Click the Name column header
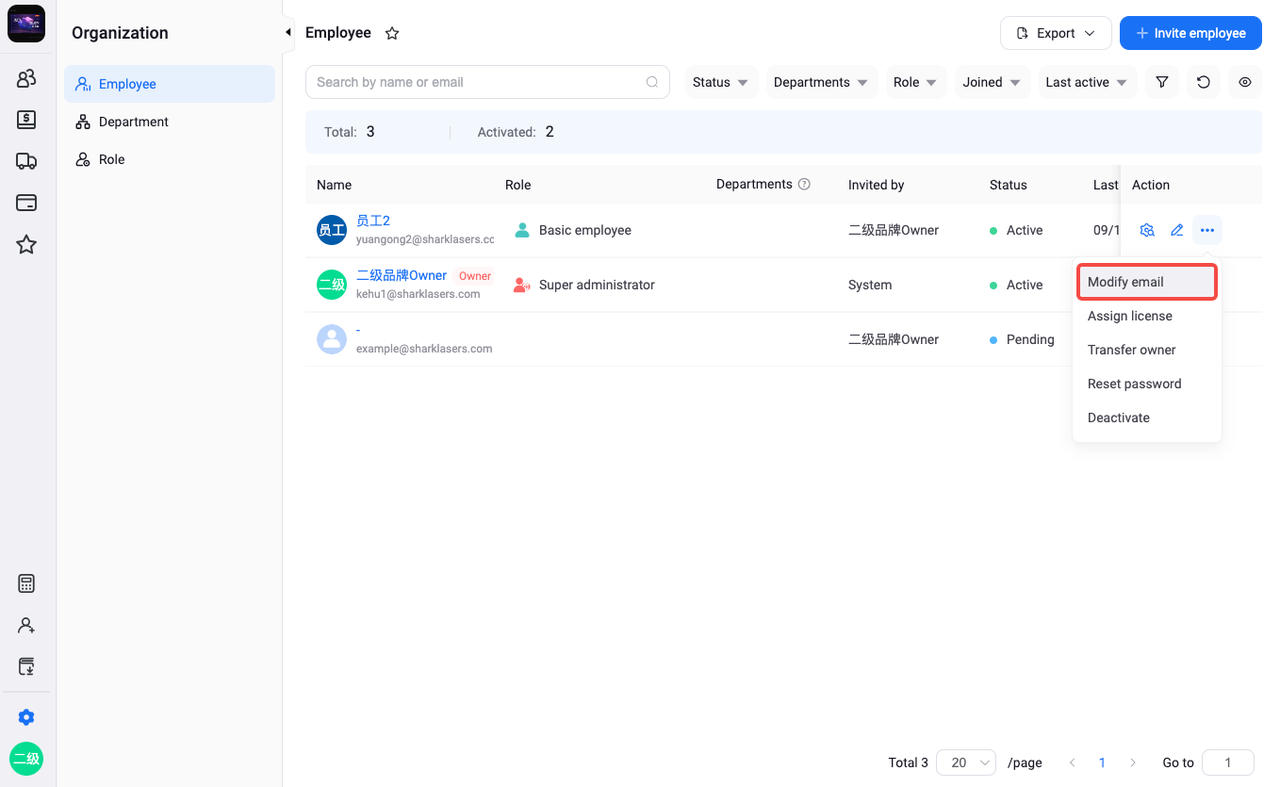 point(334,185)
